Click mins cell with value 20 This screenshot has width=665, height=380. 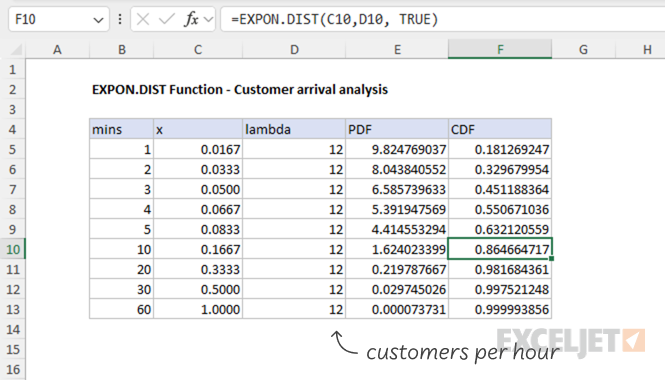121,269
